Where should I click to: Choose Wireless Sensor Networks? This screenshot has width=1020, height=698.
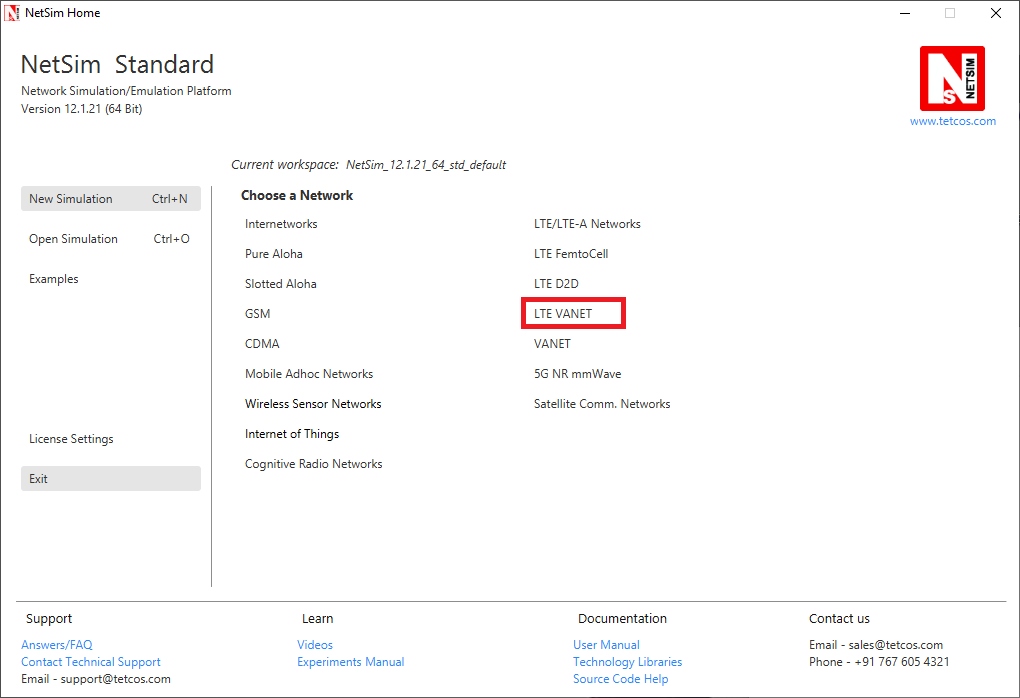click(313, 403)
